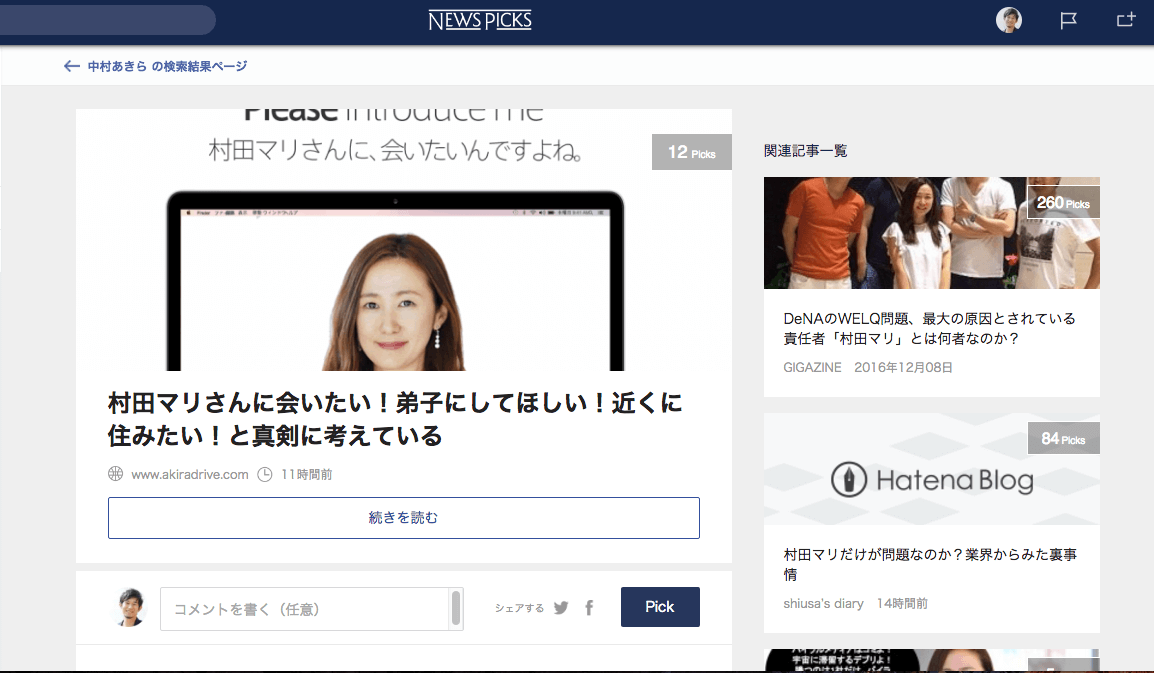Share the article on Facebook
This screenshot has width=1154, height=673.
coord(588,607)
